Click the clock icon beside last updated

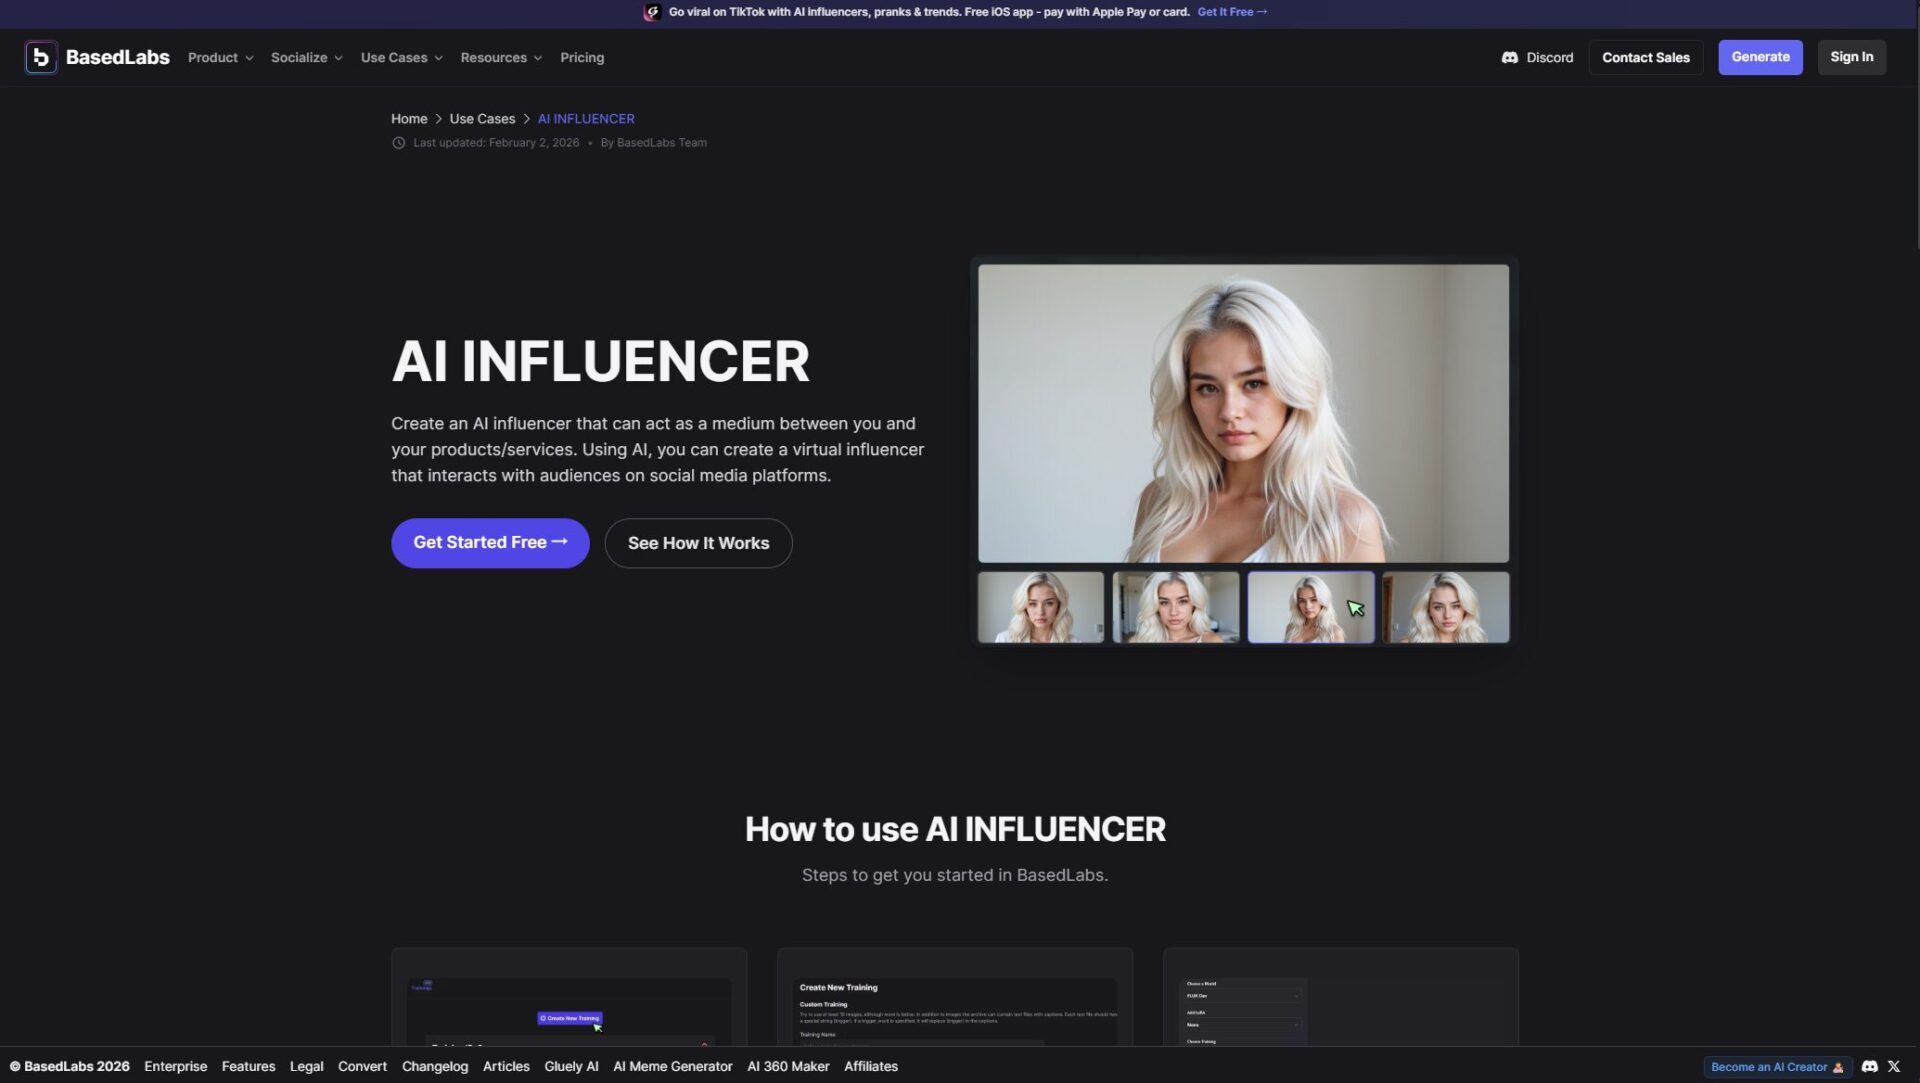[398, 143]
